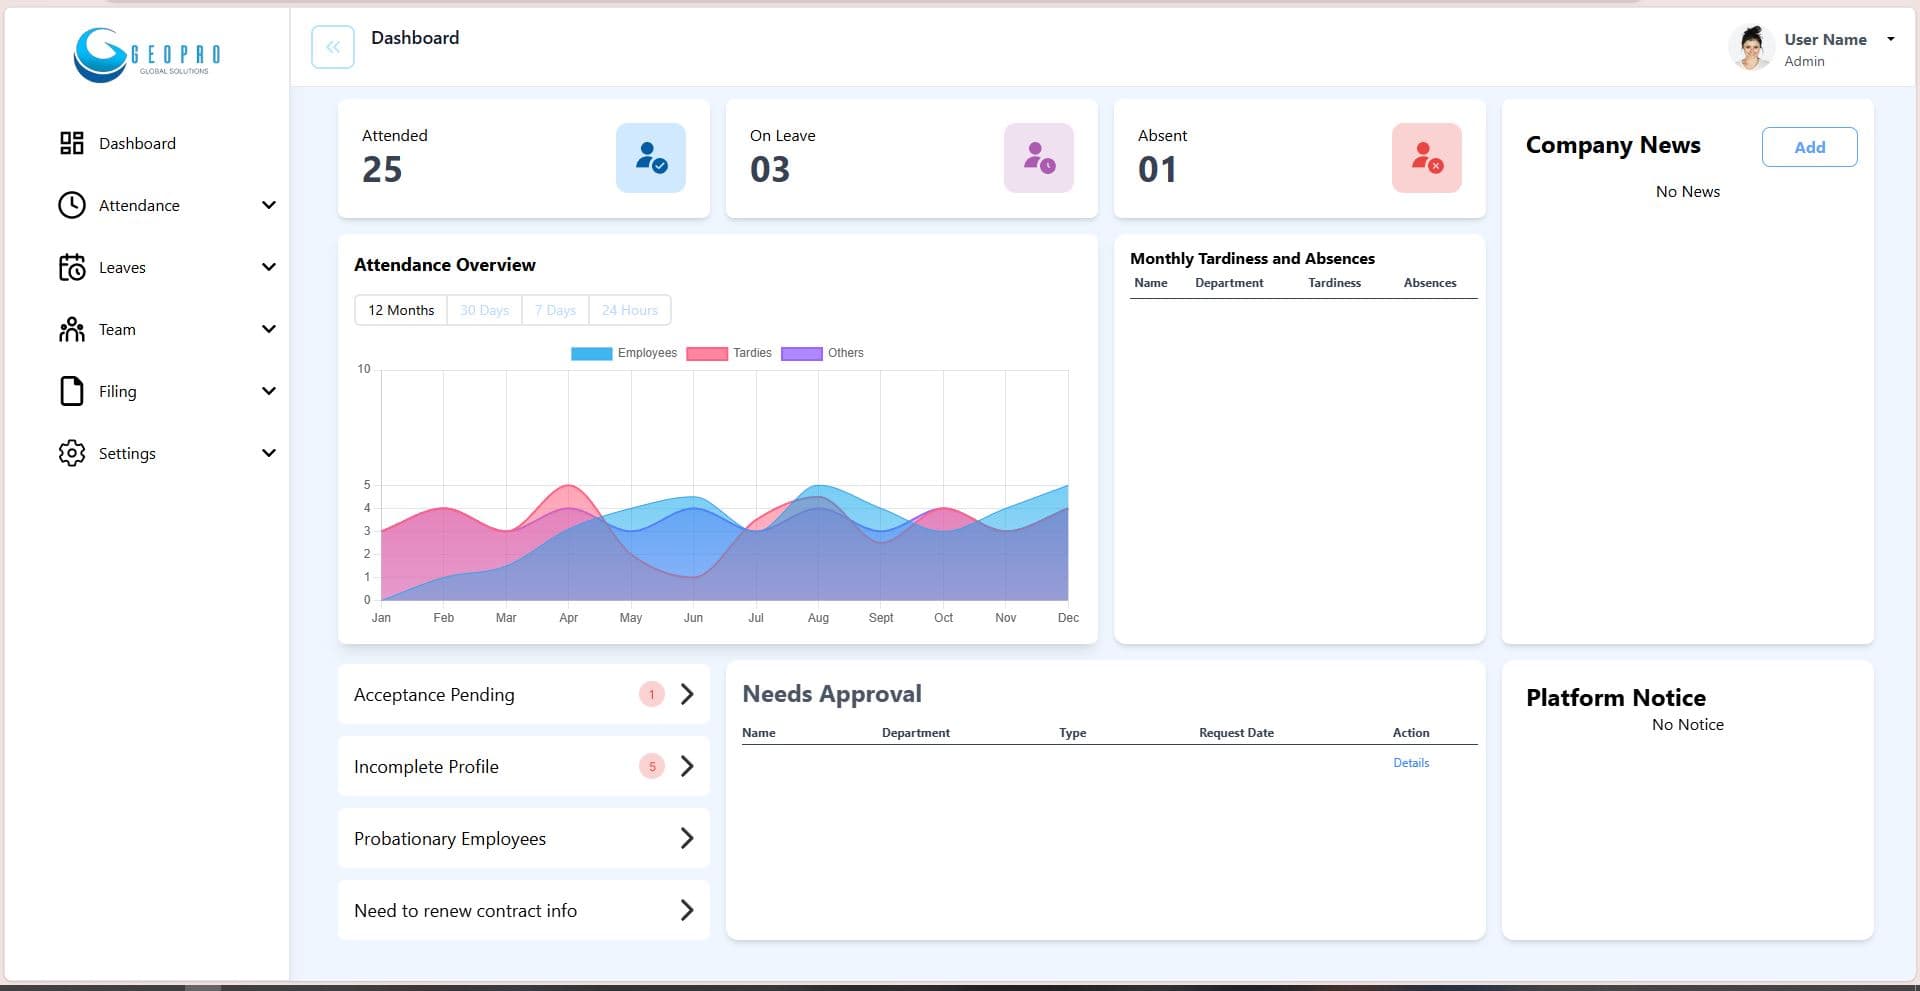Toggle Employees legend swatch

click(x=591, y=353)
